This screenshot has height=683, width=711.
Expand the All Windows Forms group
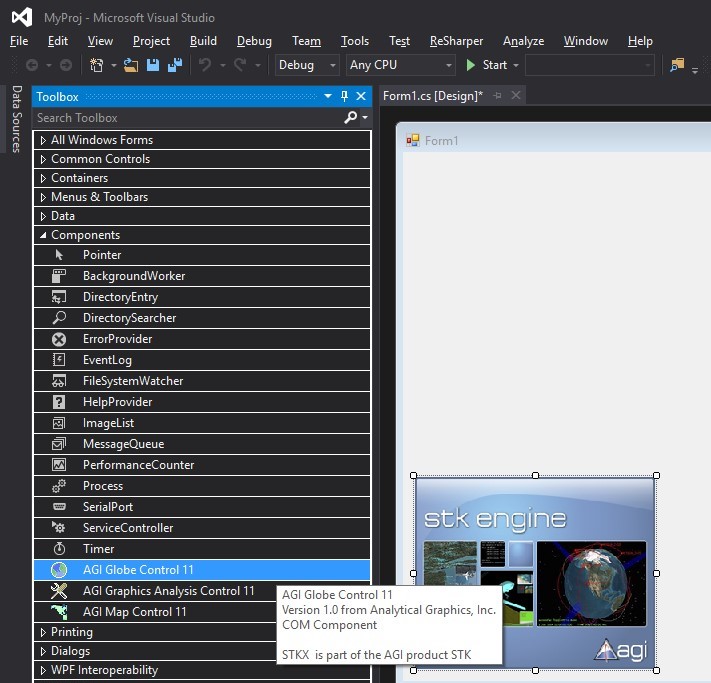(43, 140)
